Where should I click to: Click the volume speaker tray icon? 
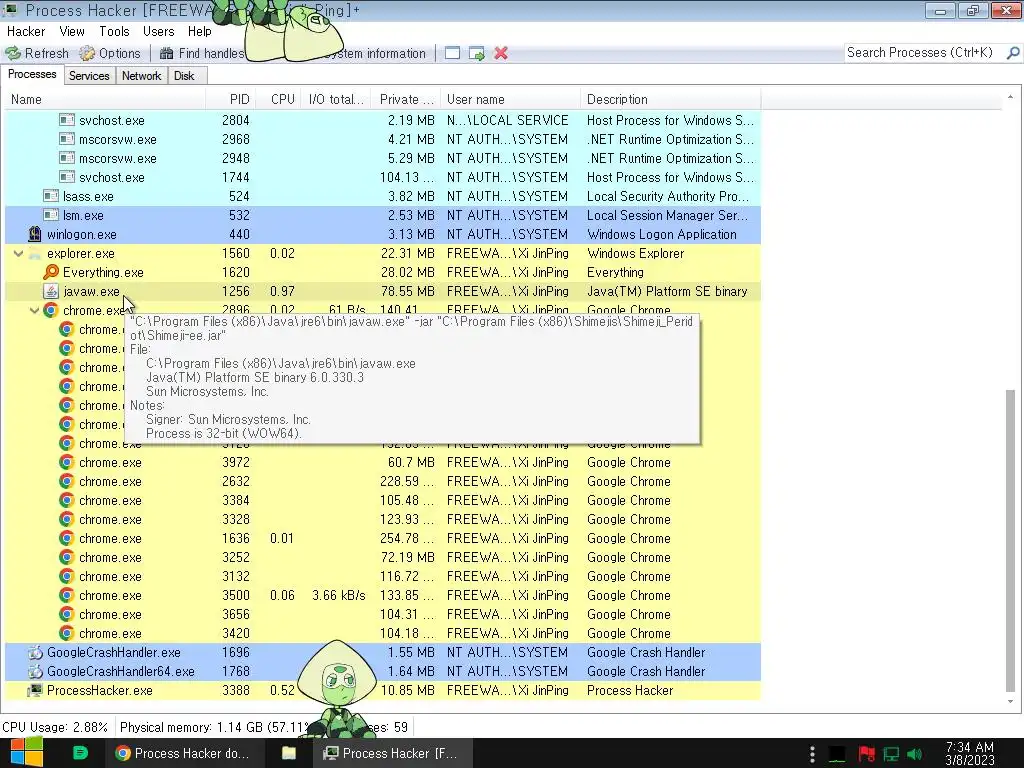[915, 754]
